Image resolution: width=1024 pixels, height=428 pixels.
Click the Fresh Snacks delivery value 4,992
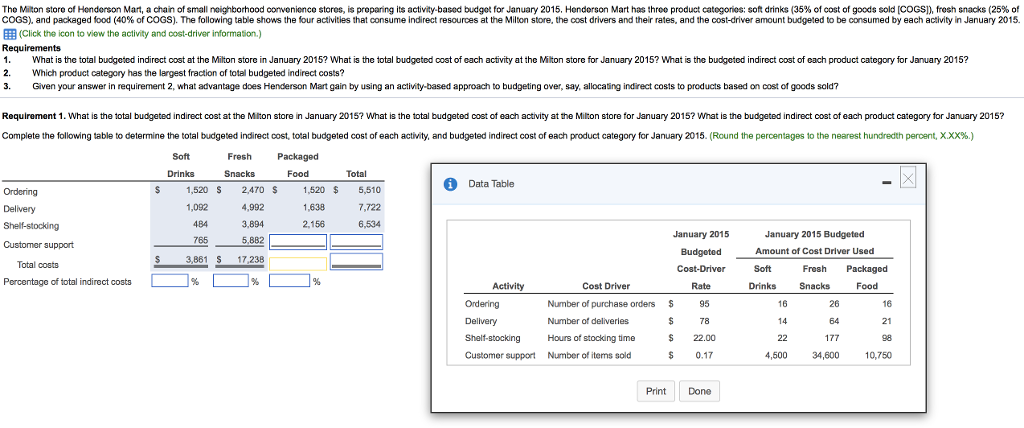tap(253, 208)
